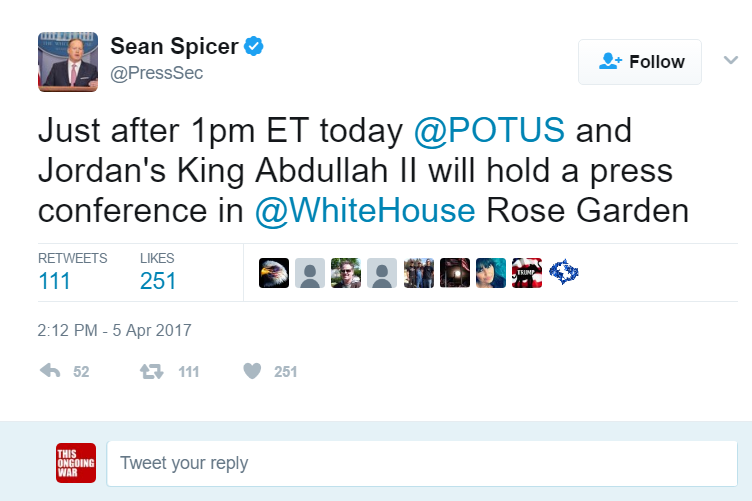Click the Sean Spicer display name

175,46
